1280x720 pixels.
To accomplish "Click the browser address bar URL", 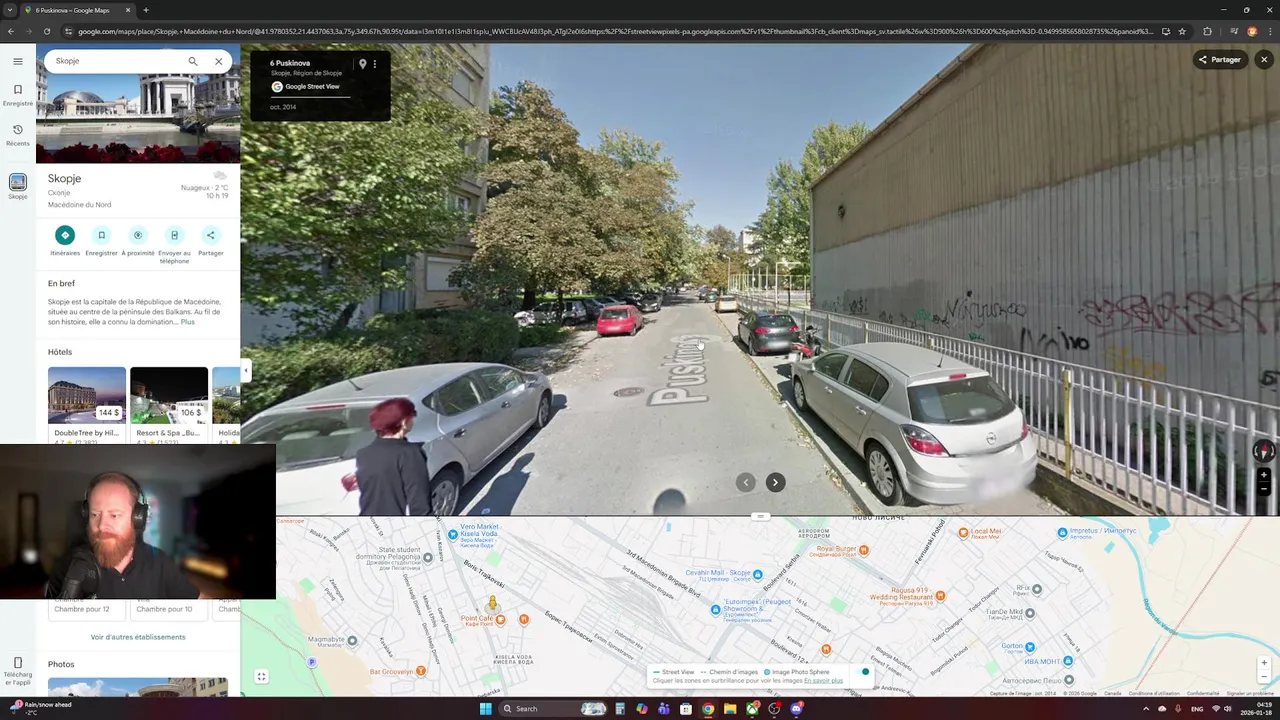I will (x=615, y=31).
